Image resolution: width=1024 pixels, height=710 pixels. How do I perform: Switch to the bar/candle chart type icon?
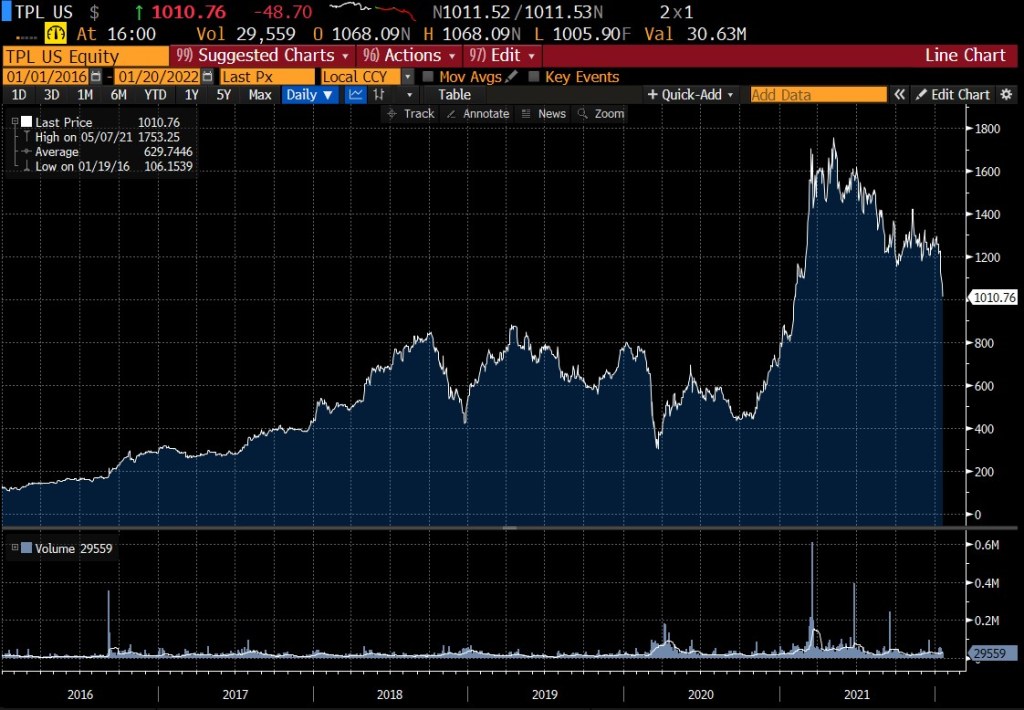pyautogui.click(x=380, y=95)
